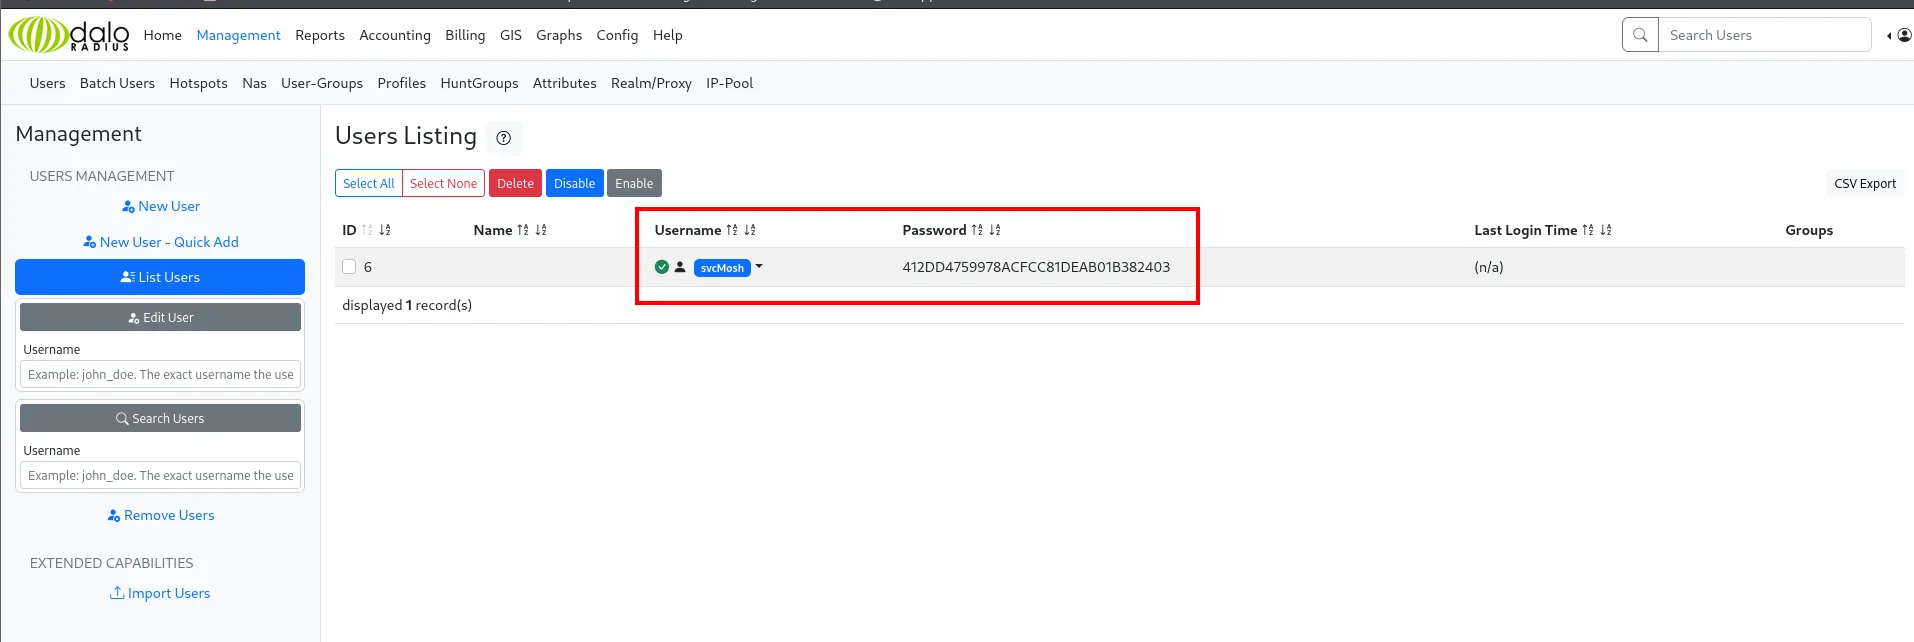Open the User-Groups section
The height and width of the screenshot is (642, 1914).
(x=322, y=83)
